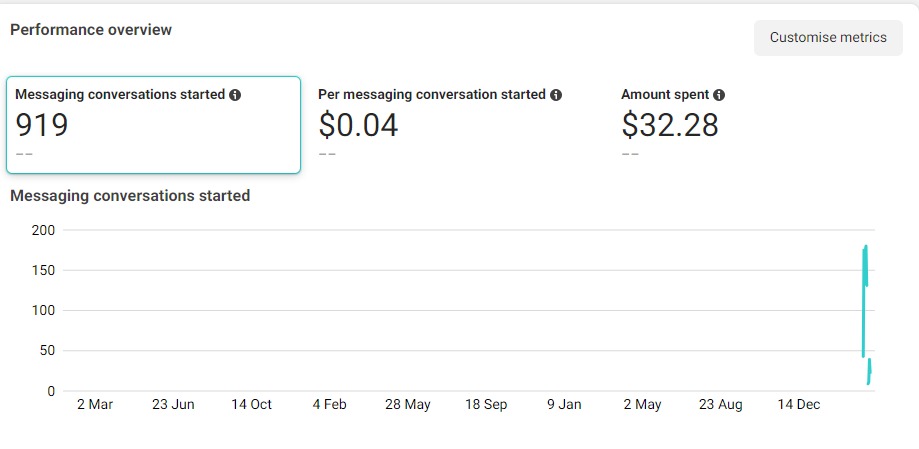The height and width of the screenshot is (449, 919).
Task: Click the 23 Aug x-axis label
Action: [x=720, y=405]
